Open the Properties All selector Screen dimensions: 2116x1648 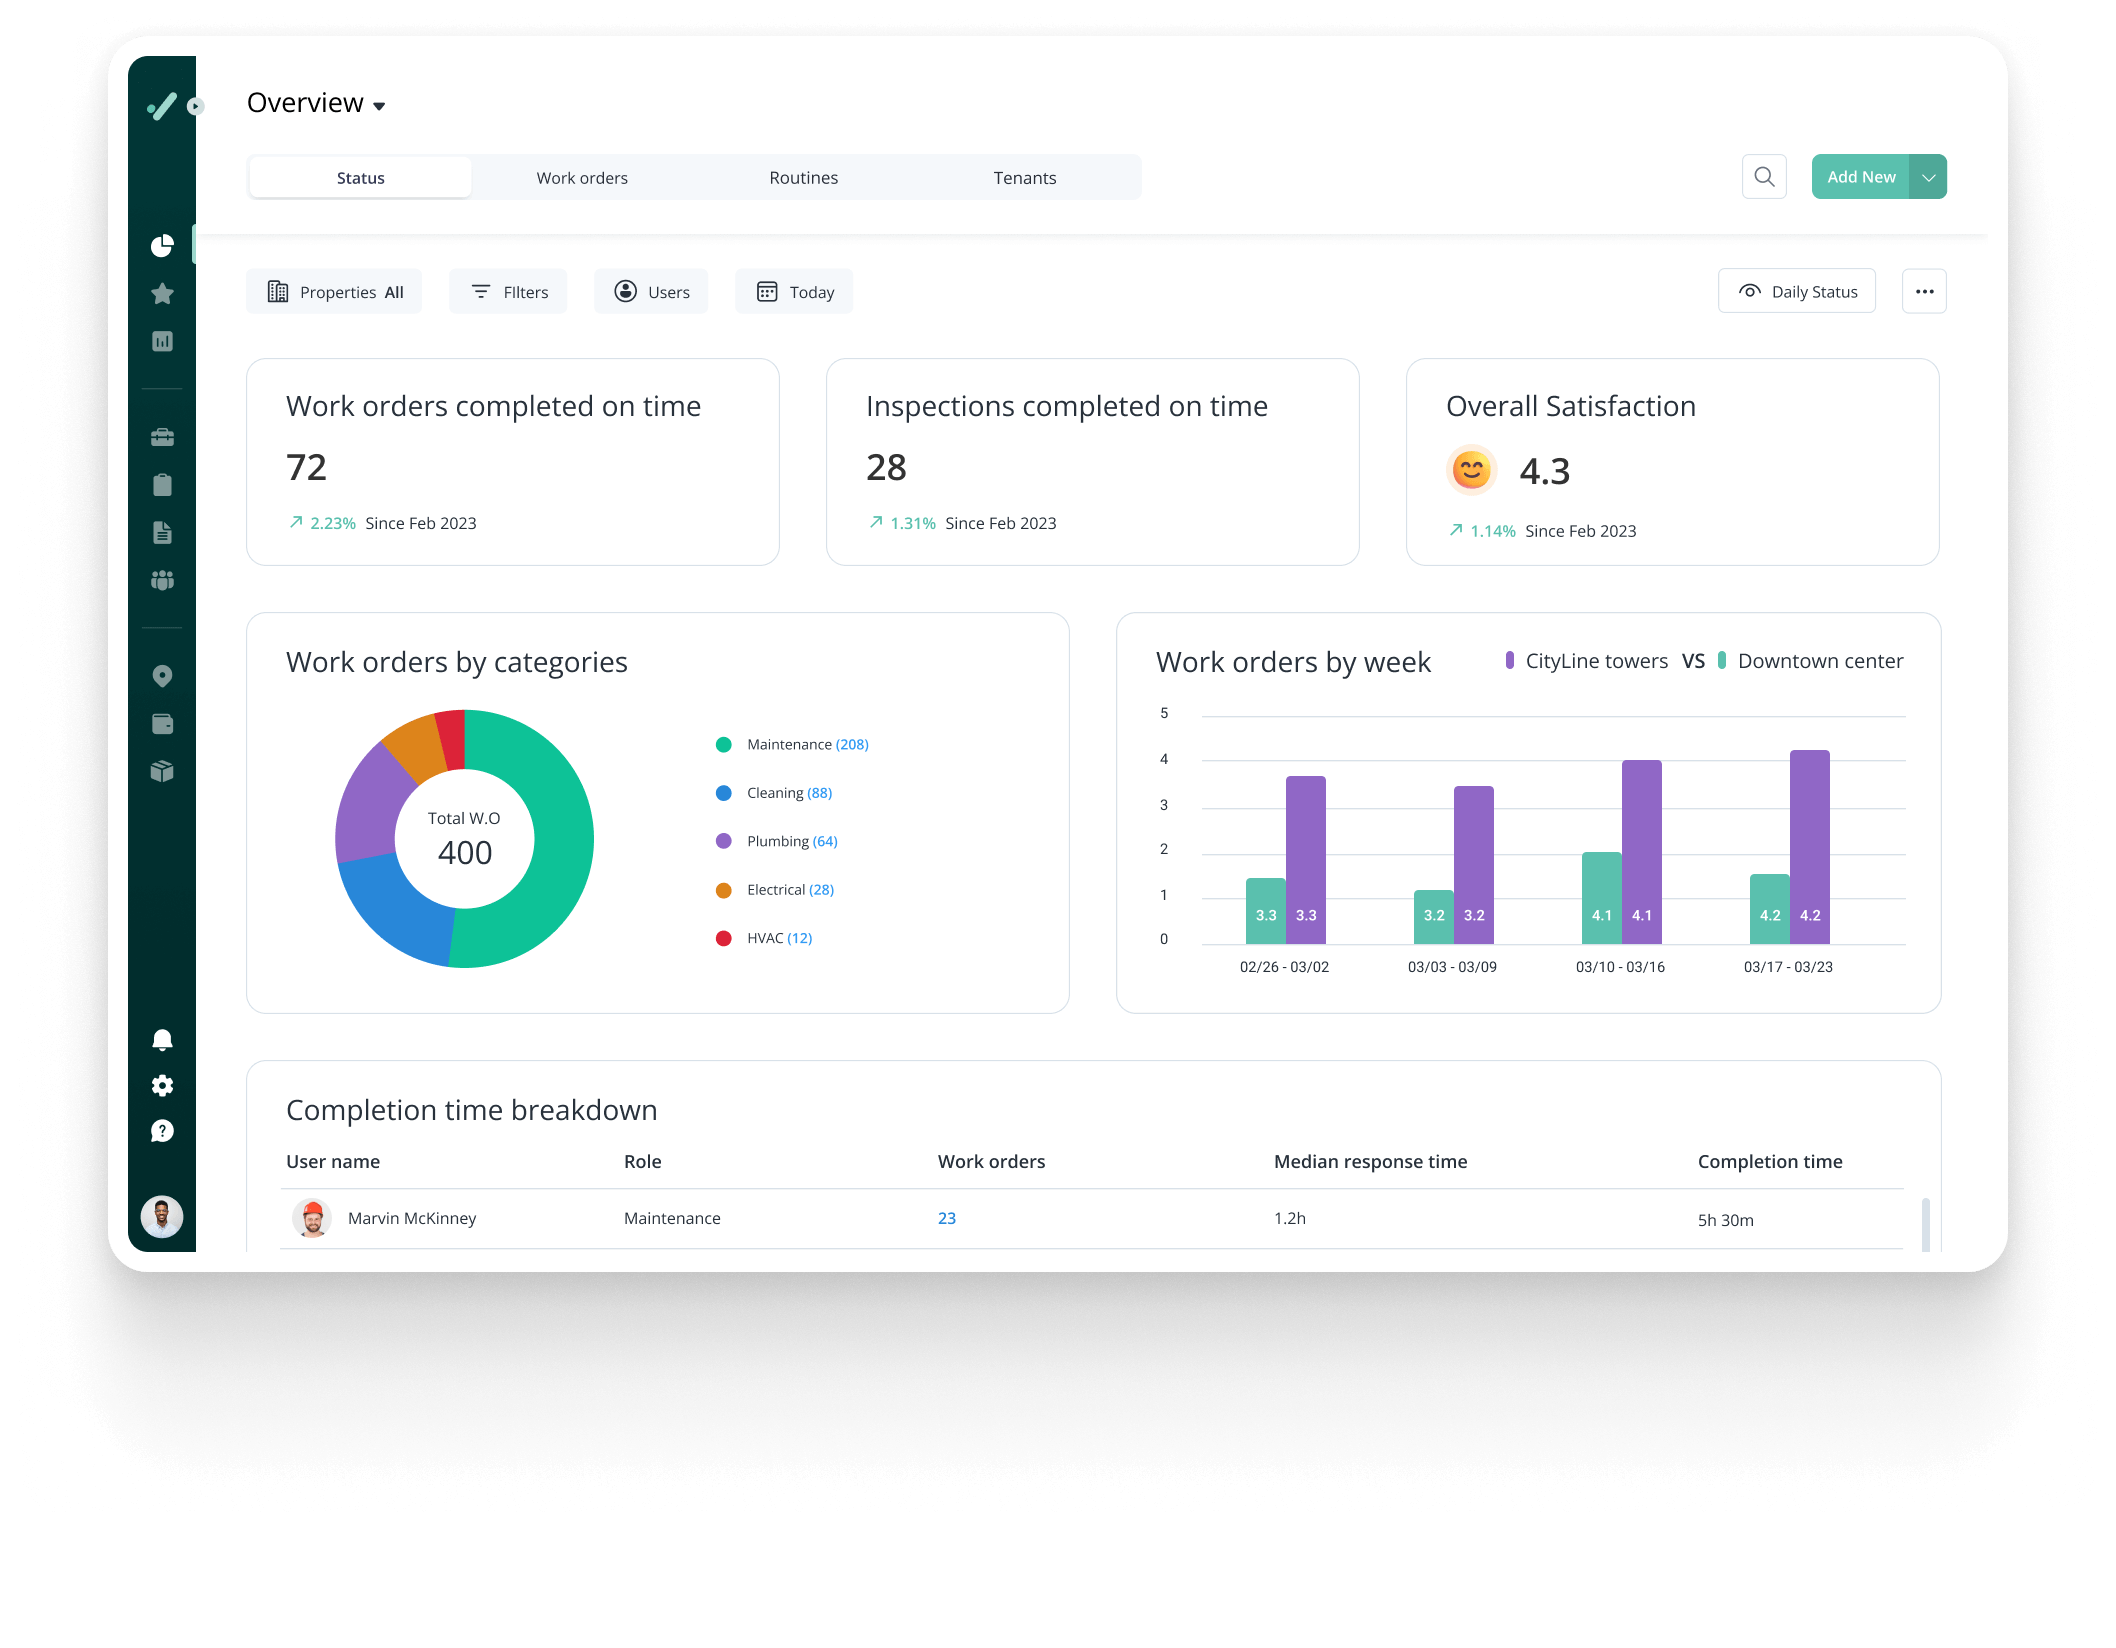point(334,292)
